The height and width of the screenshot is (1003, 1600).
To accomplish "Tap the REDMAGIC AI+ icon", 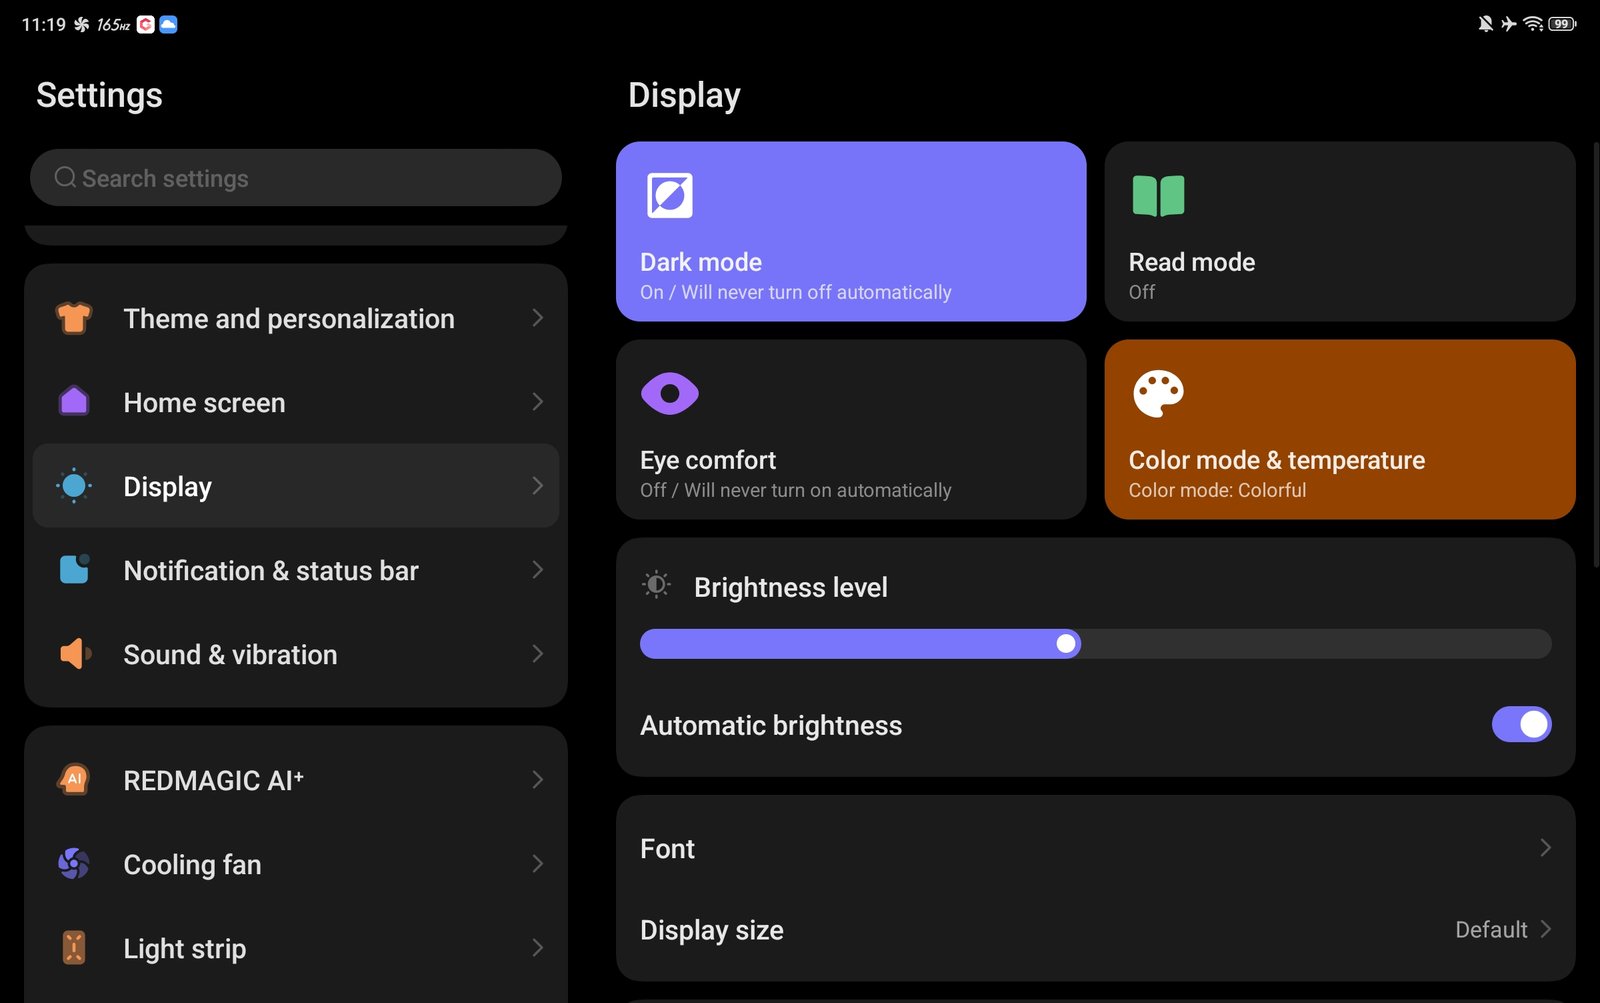I will click(74, 780).
